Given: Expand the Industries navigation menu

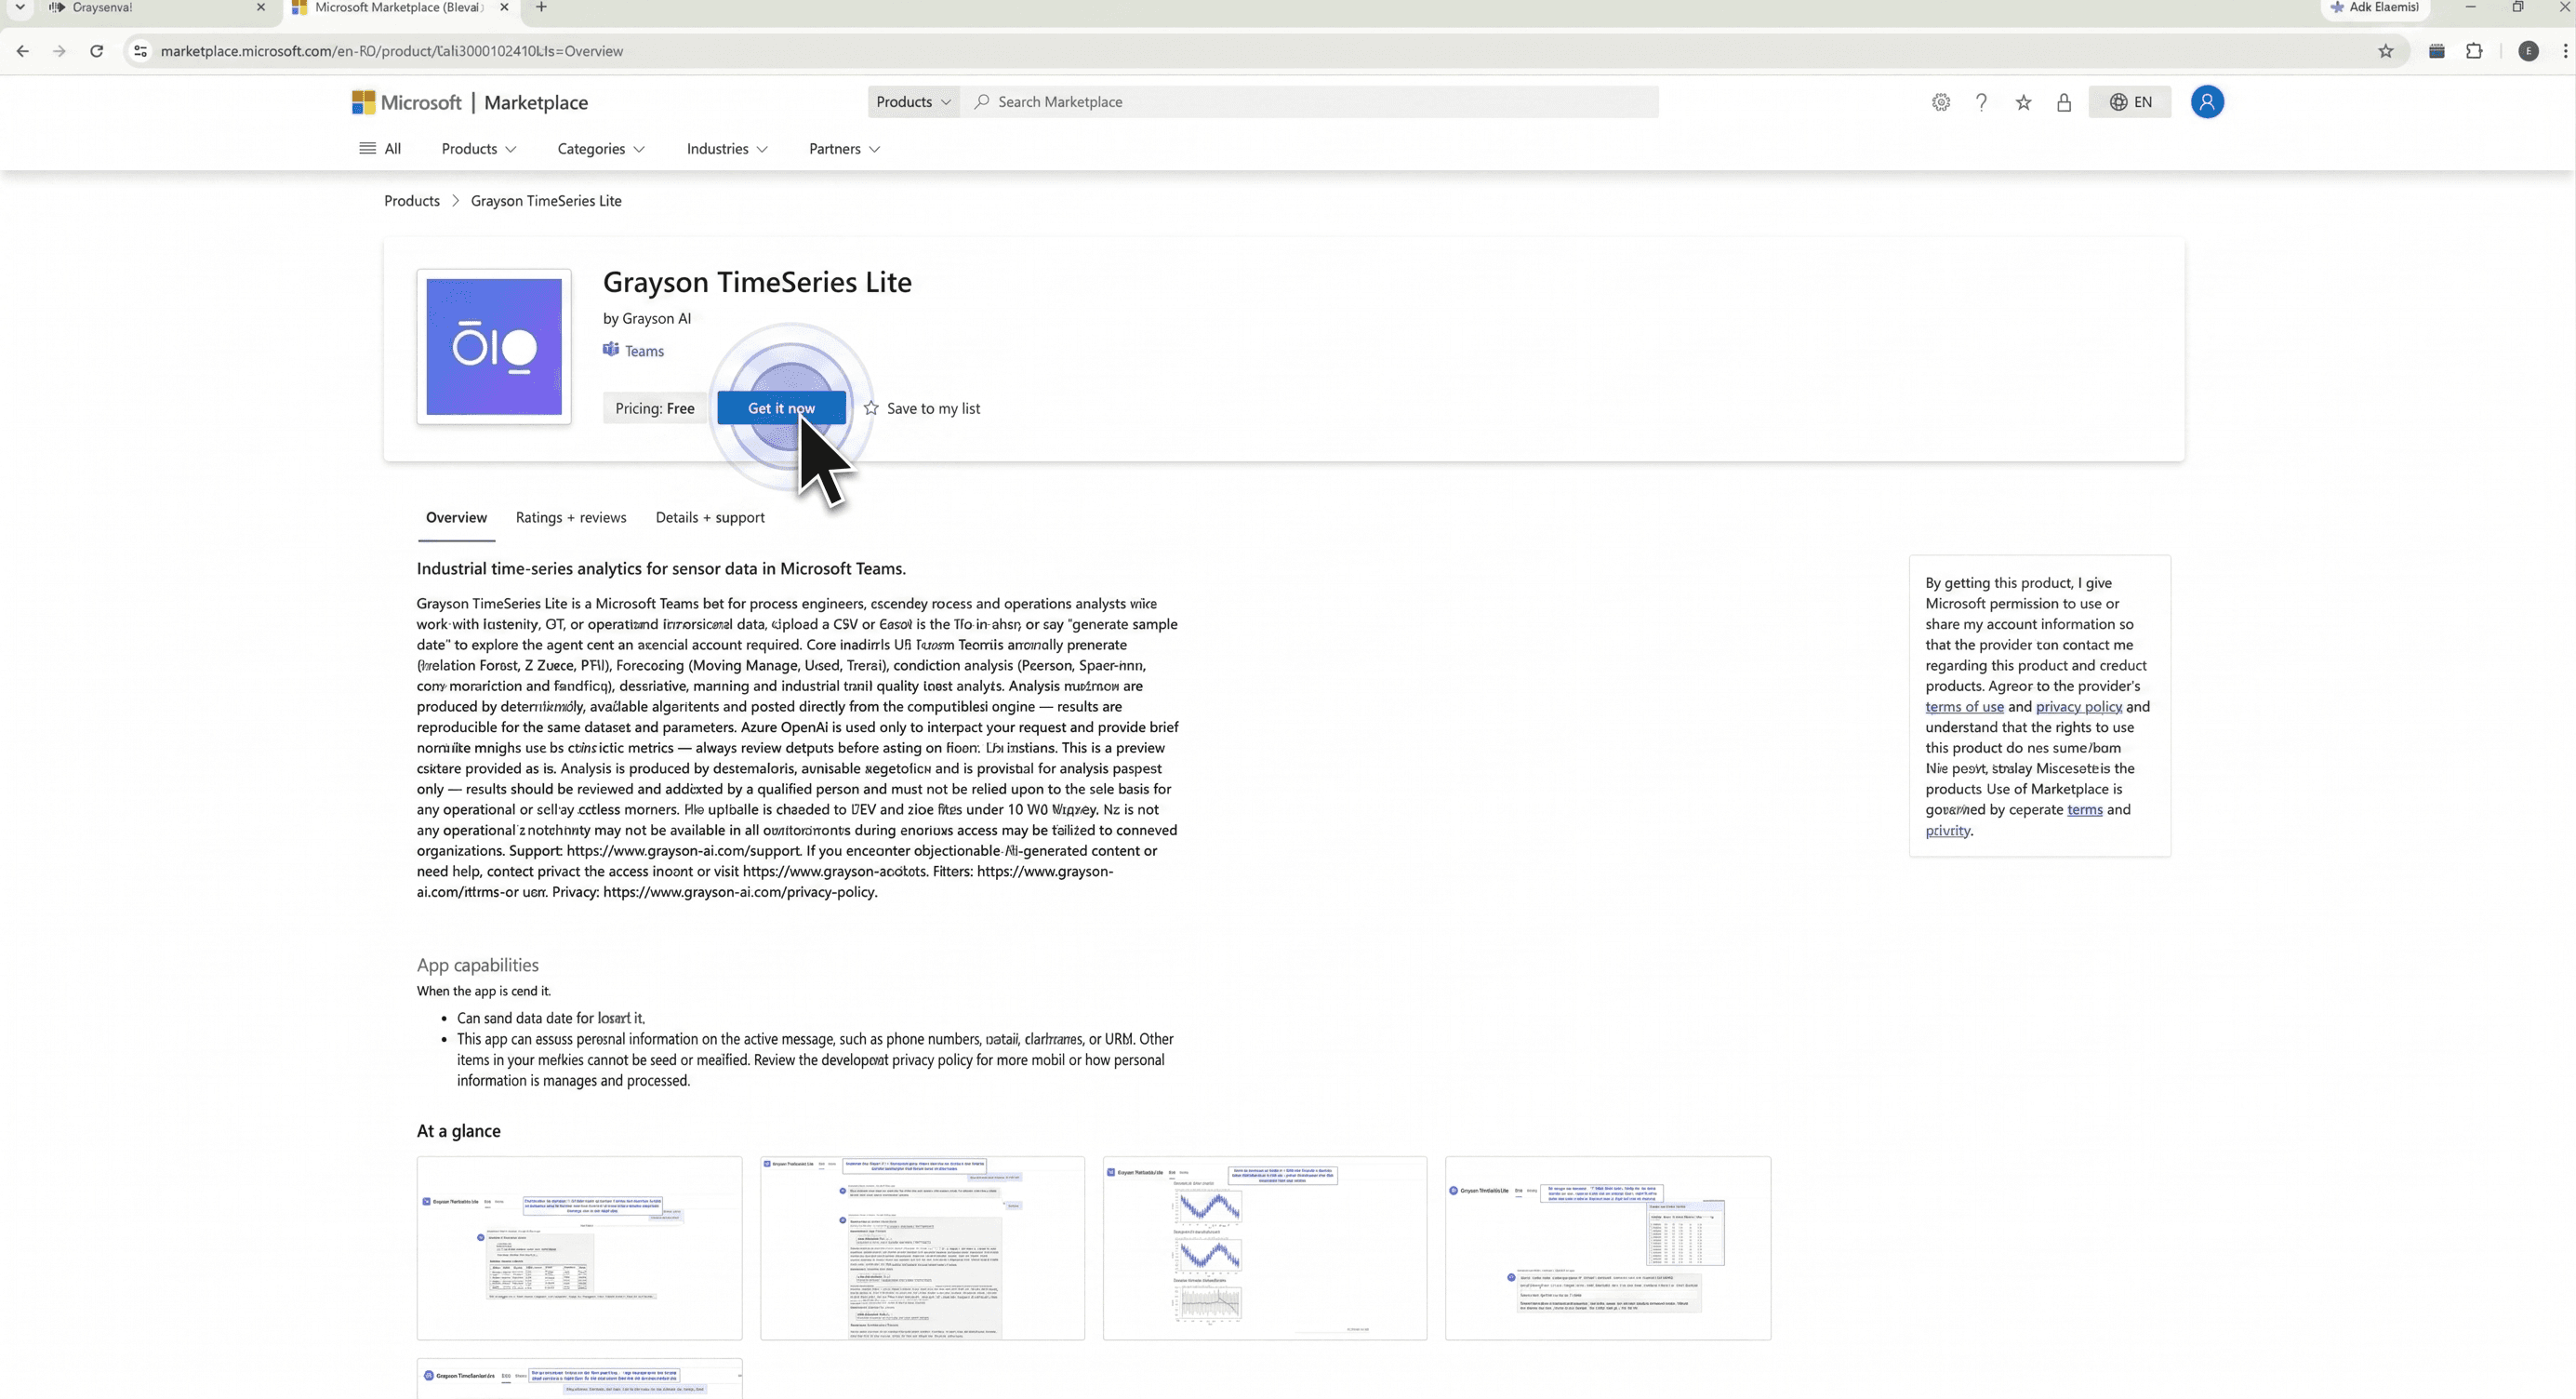Looking at the screenshot, I should [x=726, y=149].
